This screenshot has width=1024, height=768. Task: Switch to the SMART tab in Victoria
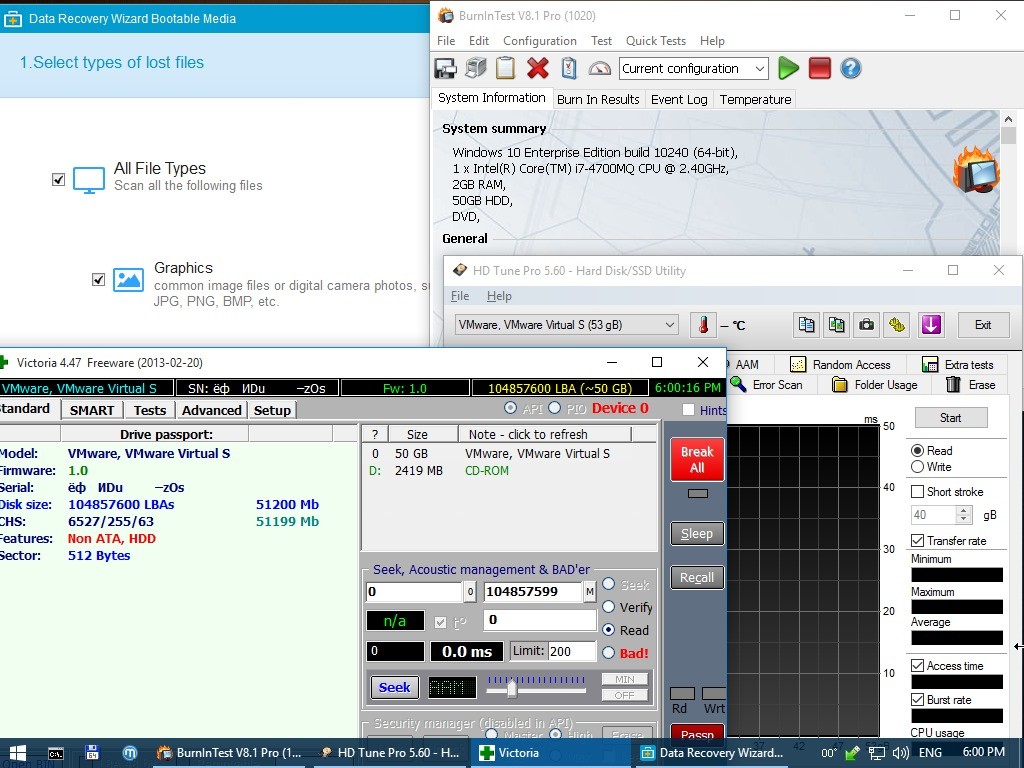92,410
